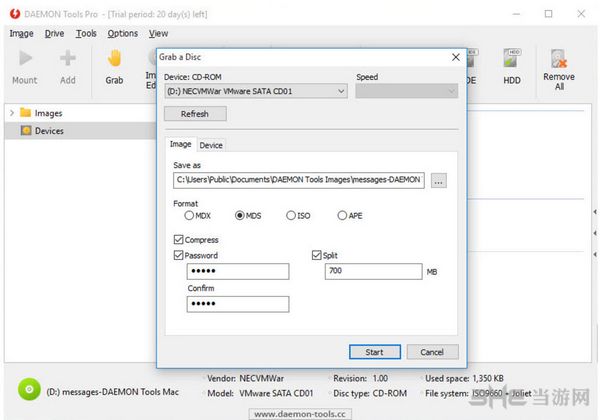Click the Mount toolbar icon
Viewport: 600px width, 420px height.
25,59
